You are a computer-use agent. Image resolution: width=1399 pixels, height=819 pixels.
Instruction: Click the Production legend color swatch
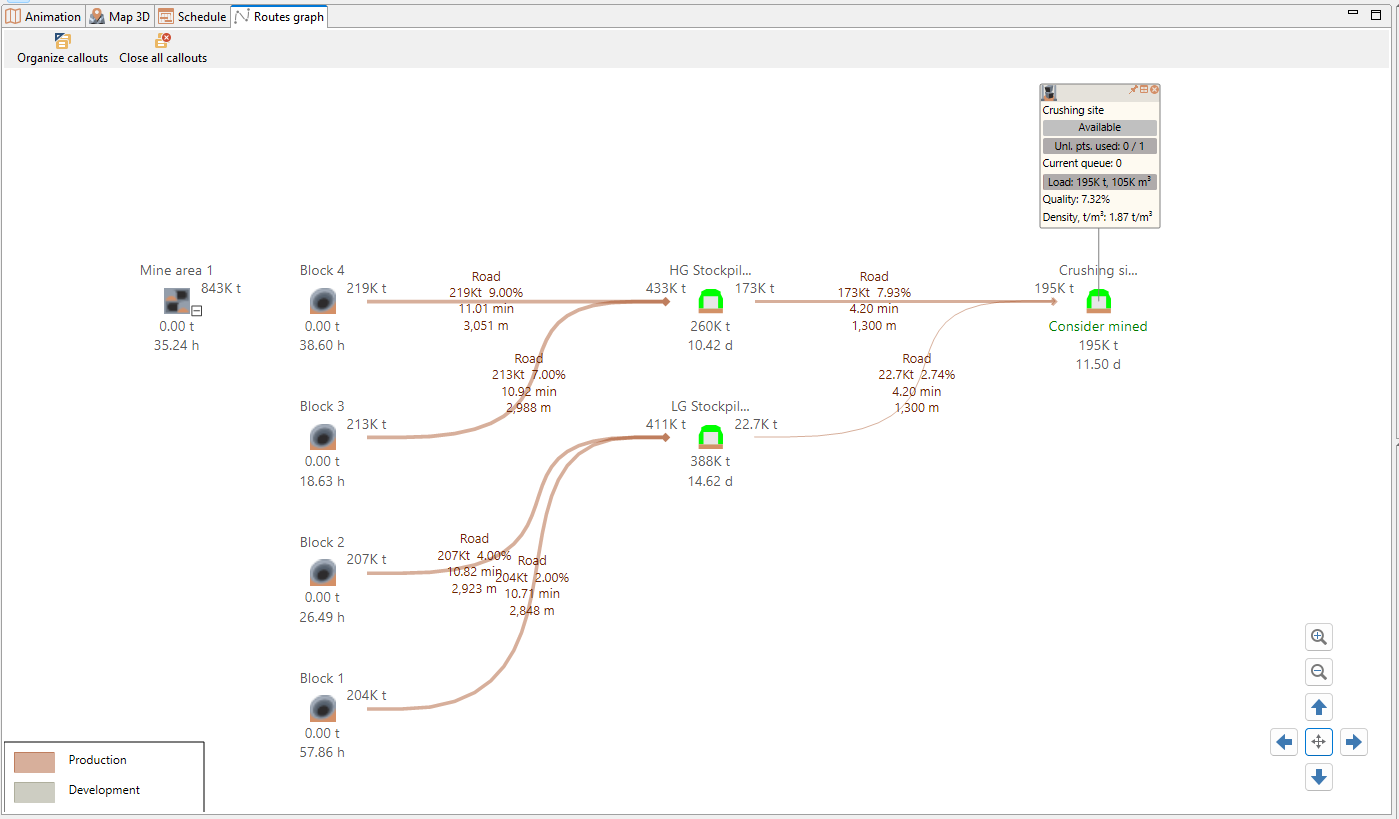tap(34, 762)
